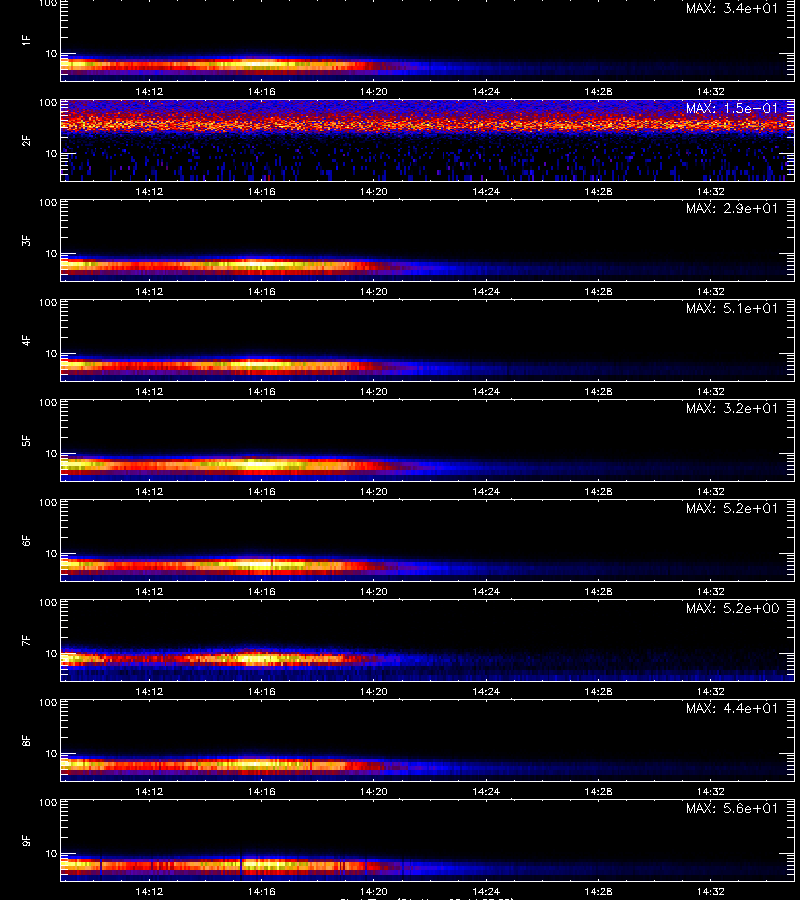Click 14:32 tick label under 5F panel
The image size is (800, 900).
710,491
